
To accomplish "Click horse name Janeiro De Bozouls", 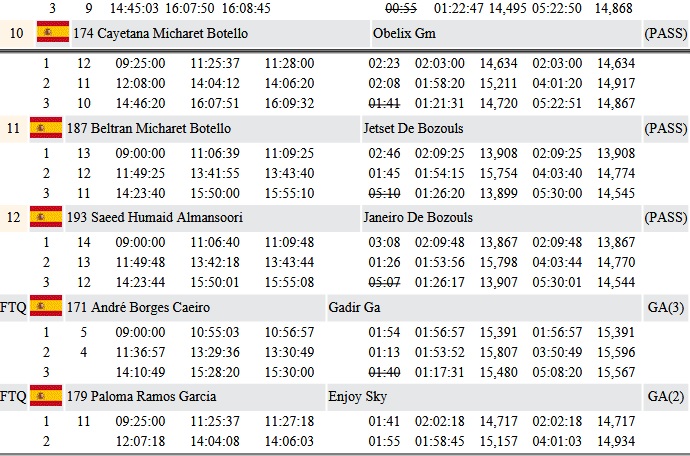I will tap(418, 217).
